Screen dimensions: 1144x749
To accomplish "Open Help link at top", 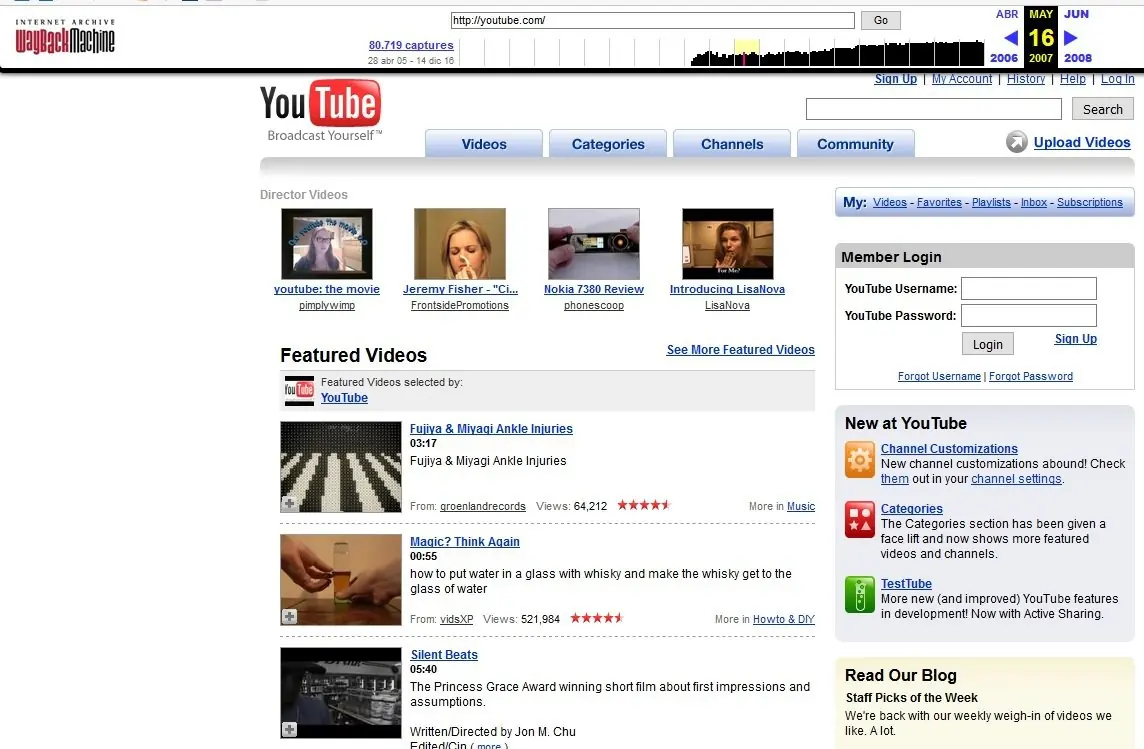I will click(1072, 79).
